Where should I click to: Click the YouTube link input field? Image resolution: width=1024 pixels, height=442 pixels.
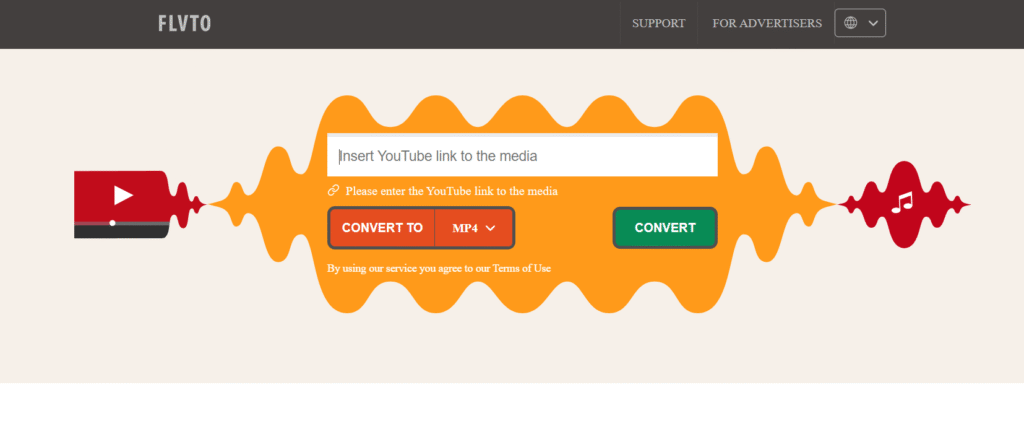pyautogui.click(x=522, y=155)
